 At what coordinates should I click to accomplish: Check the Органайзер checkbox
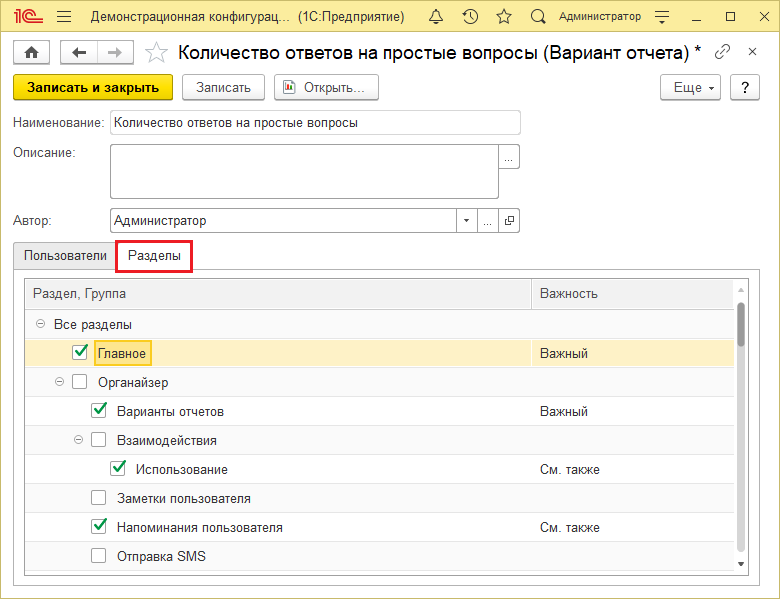[80, 382]
